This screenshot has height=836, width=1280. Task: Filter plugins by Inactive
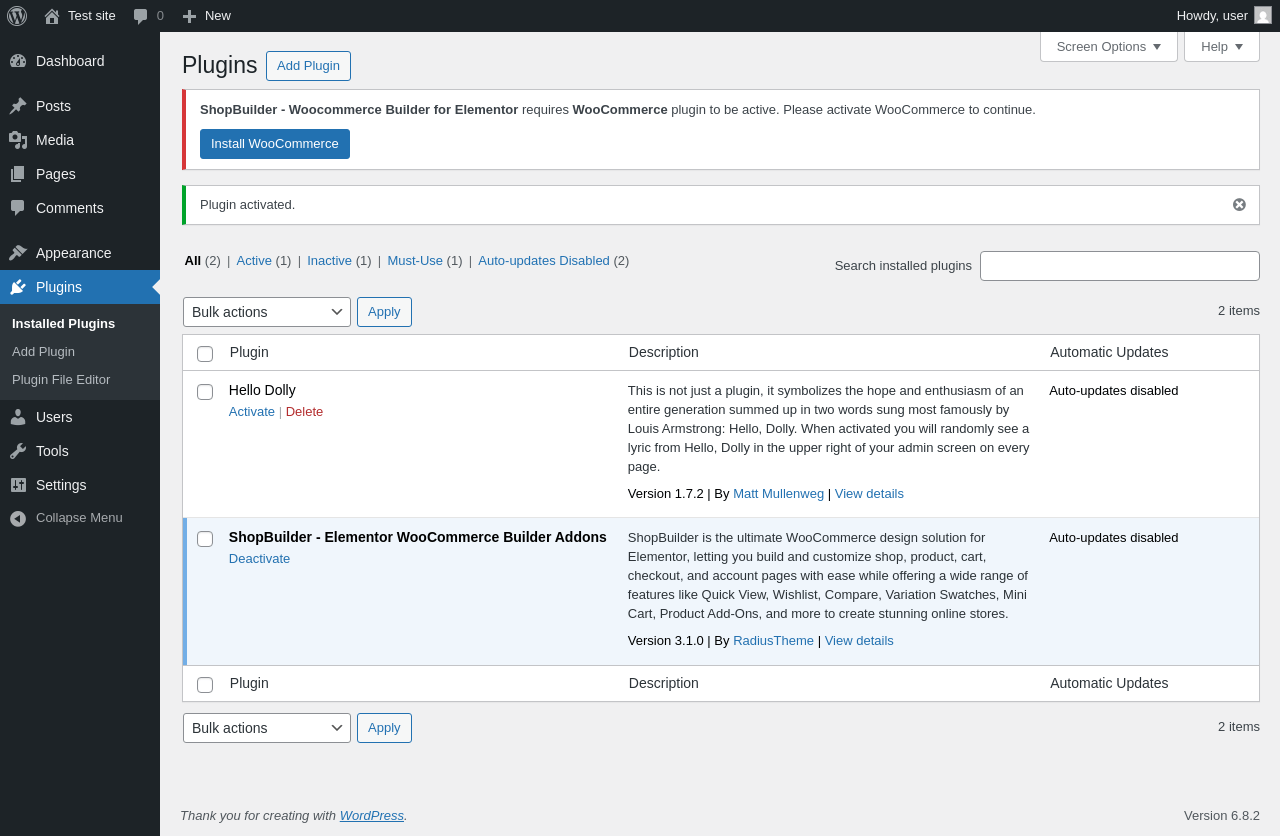coord(329,260)
